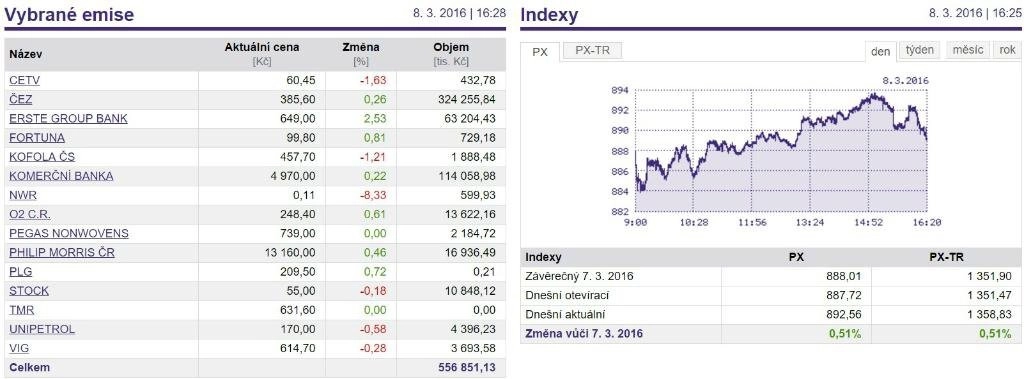
Task: Click the PX index line chart
Action: 781,151
